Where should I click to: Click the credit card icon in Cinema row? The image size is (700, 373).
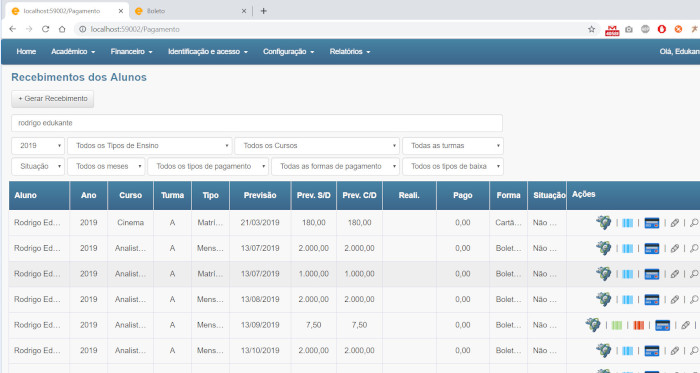tap(652, 223)
